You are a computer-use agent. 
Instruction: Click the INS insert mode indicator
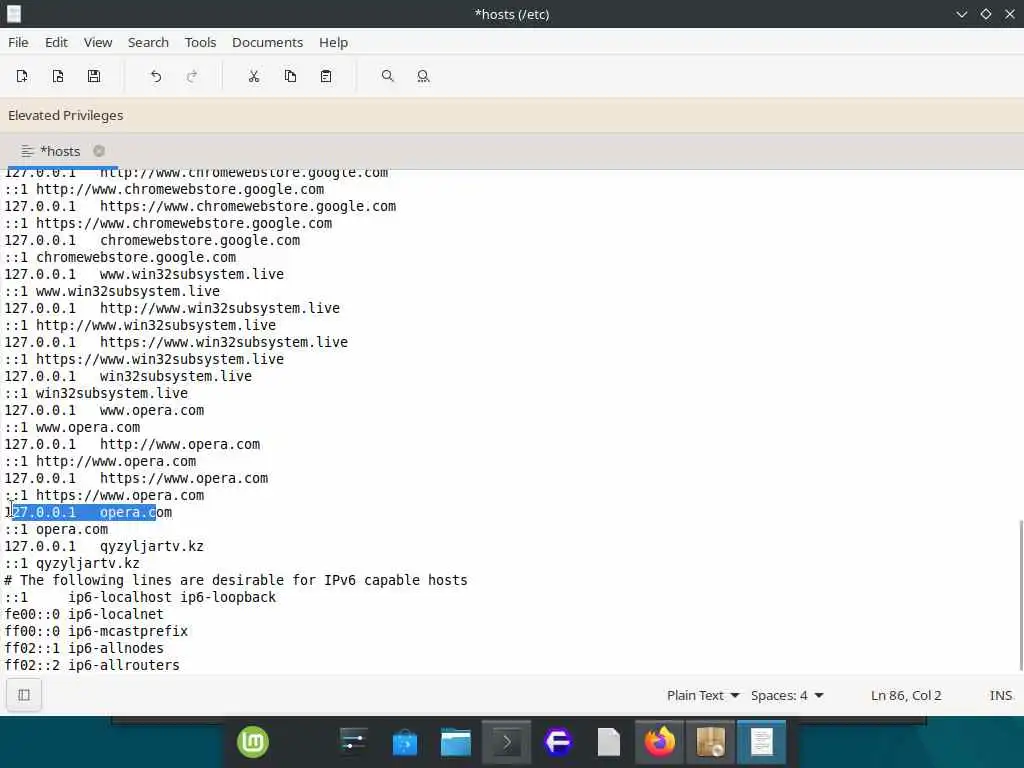tap(1000, 696)
